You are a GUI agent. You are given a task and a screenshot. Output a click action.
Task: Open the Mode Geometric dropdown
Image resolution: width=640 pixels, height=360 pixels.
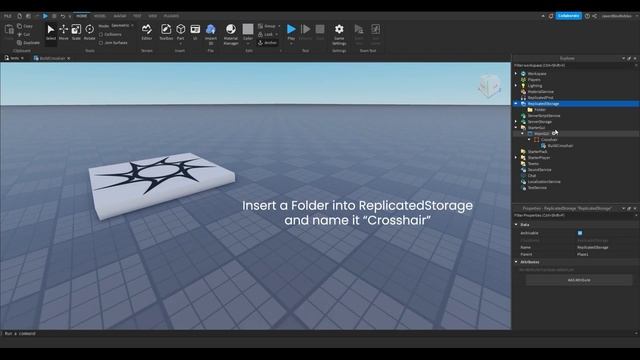coord(122,26)
